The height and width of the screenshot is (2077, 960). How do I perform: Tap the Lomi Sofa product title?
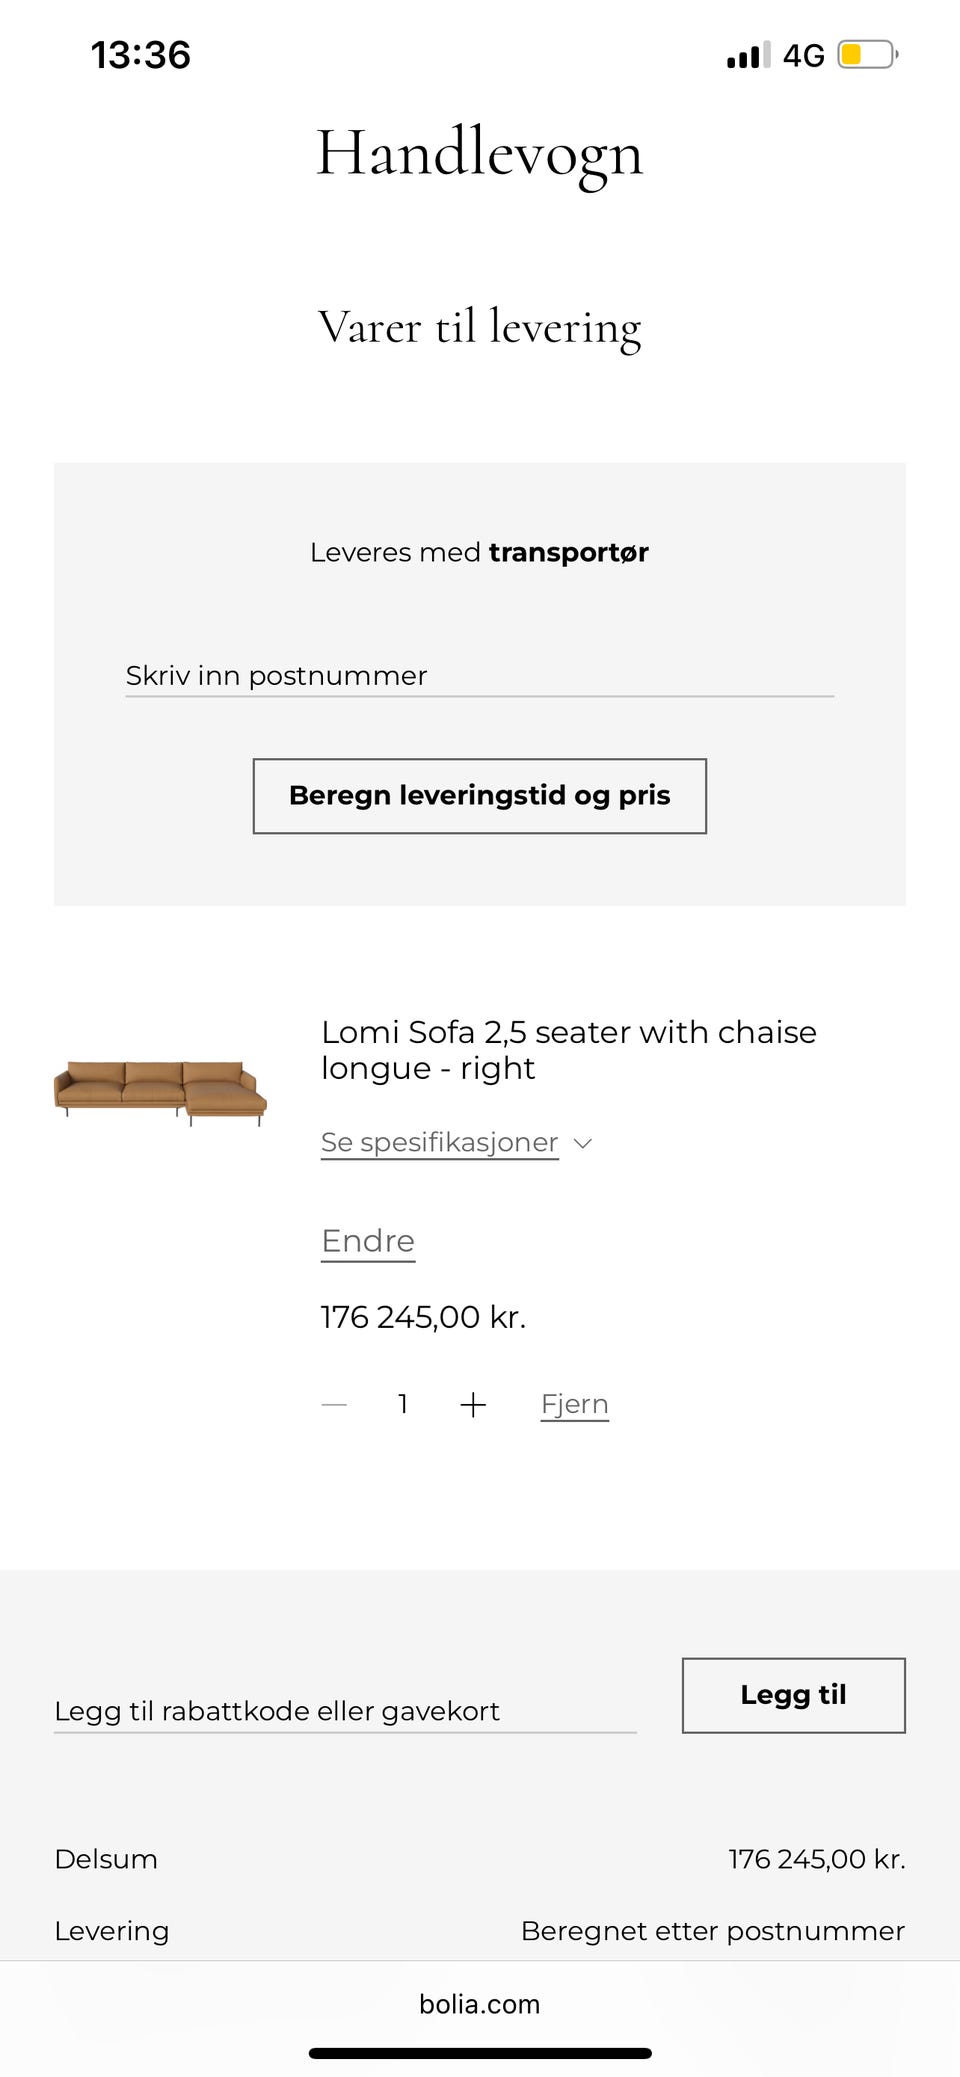(568, 1050)
